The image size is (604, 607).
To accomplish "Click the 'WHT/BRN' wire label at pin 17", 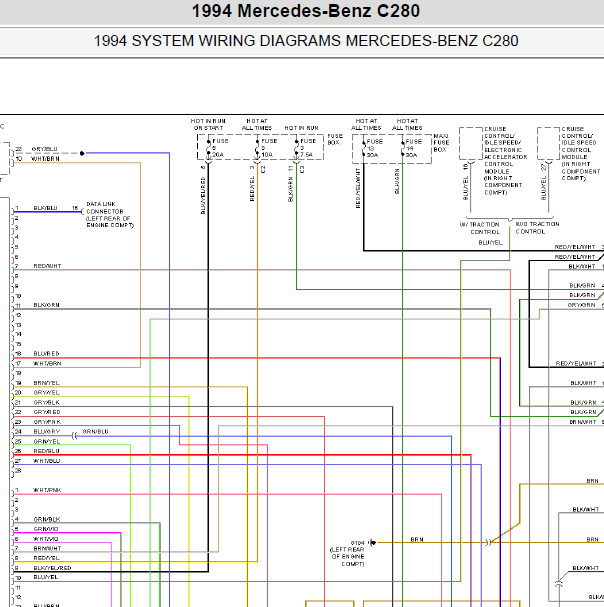I will (x=47, y=364).
